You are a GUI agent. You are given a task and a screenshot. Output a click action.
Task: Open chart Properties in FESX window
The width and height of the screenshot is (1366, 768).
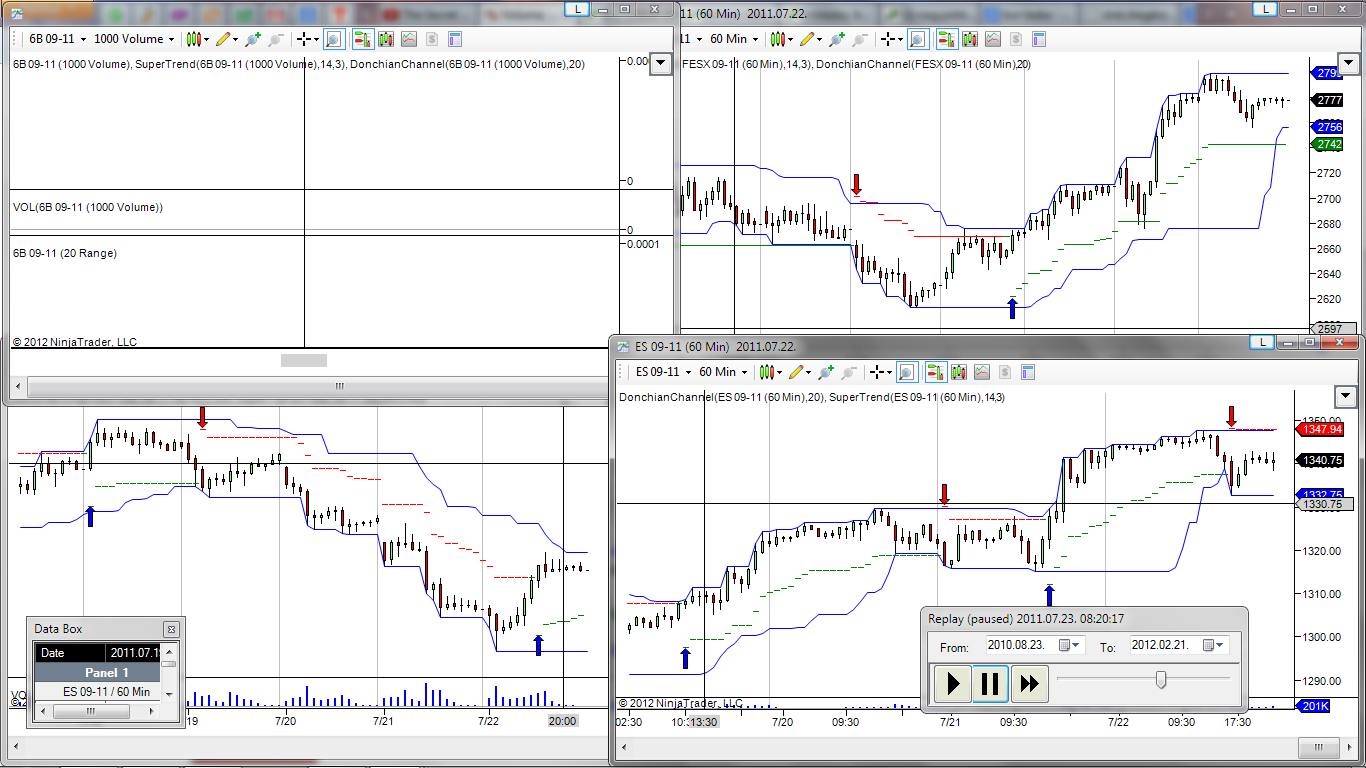coord(1039,39)
